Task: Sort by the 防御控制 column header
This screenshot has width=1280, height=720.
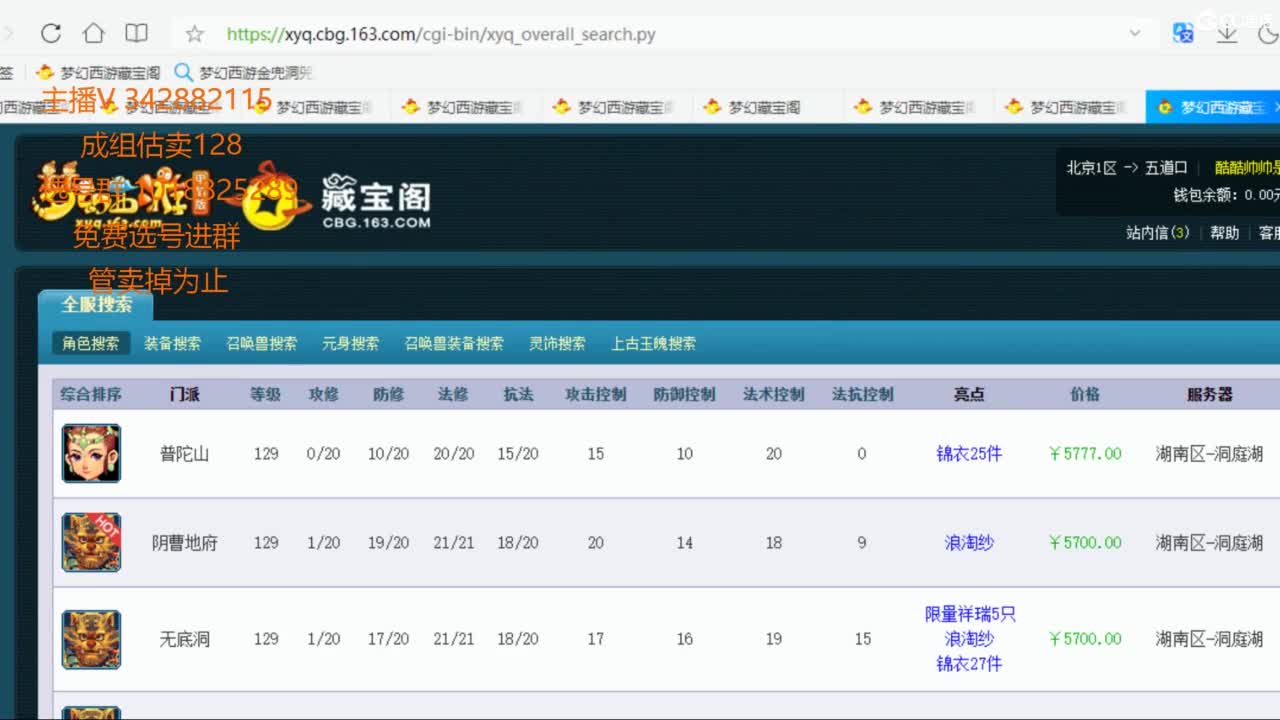Action: pos(684,394)
